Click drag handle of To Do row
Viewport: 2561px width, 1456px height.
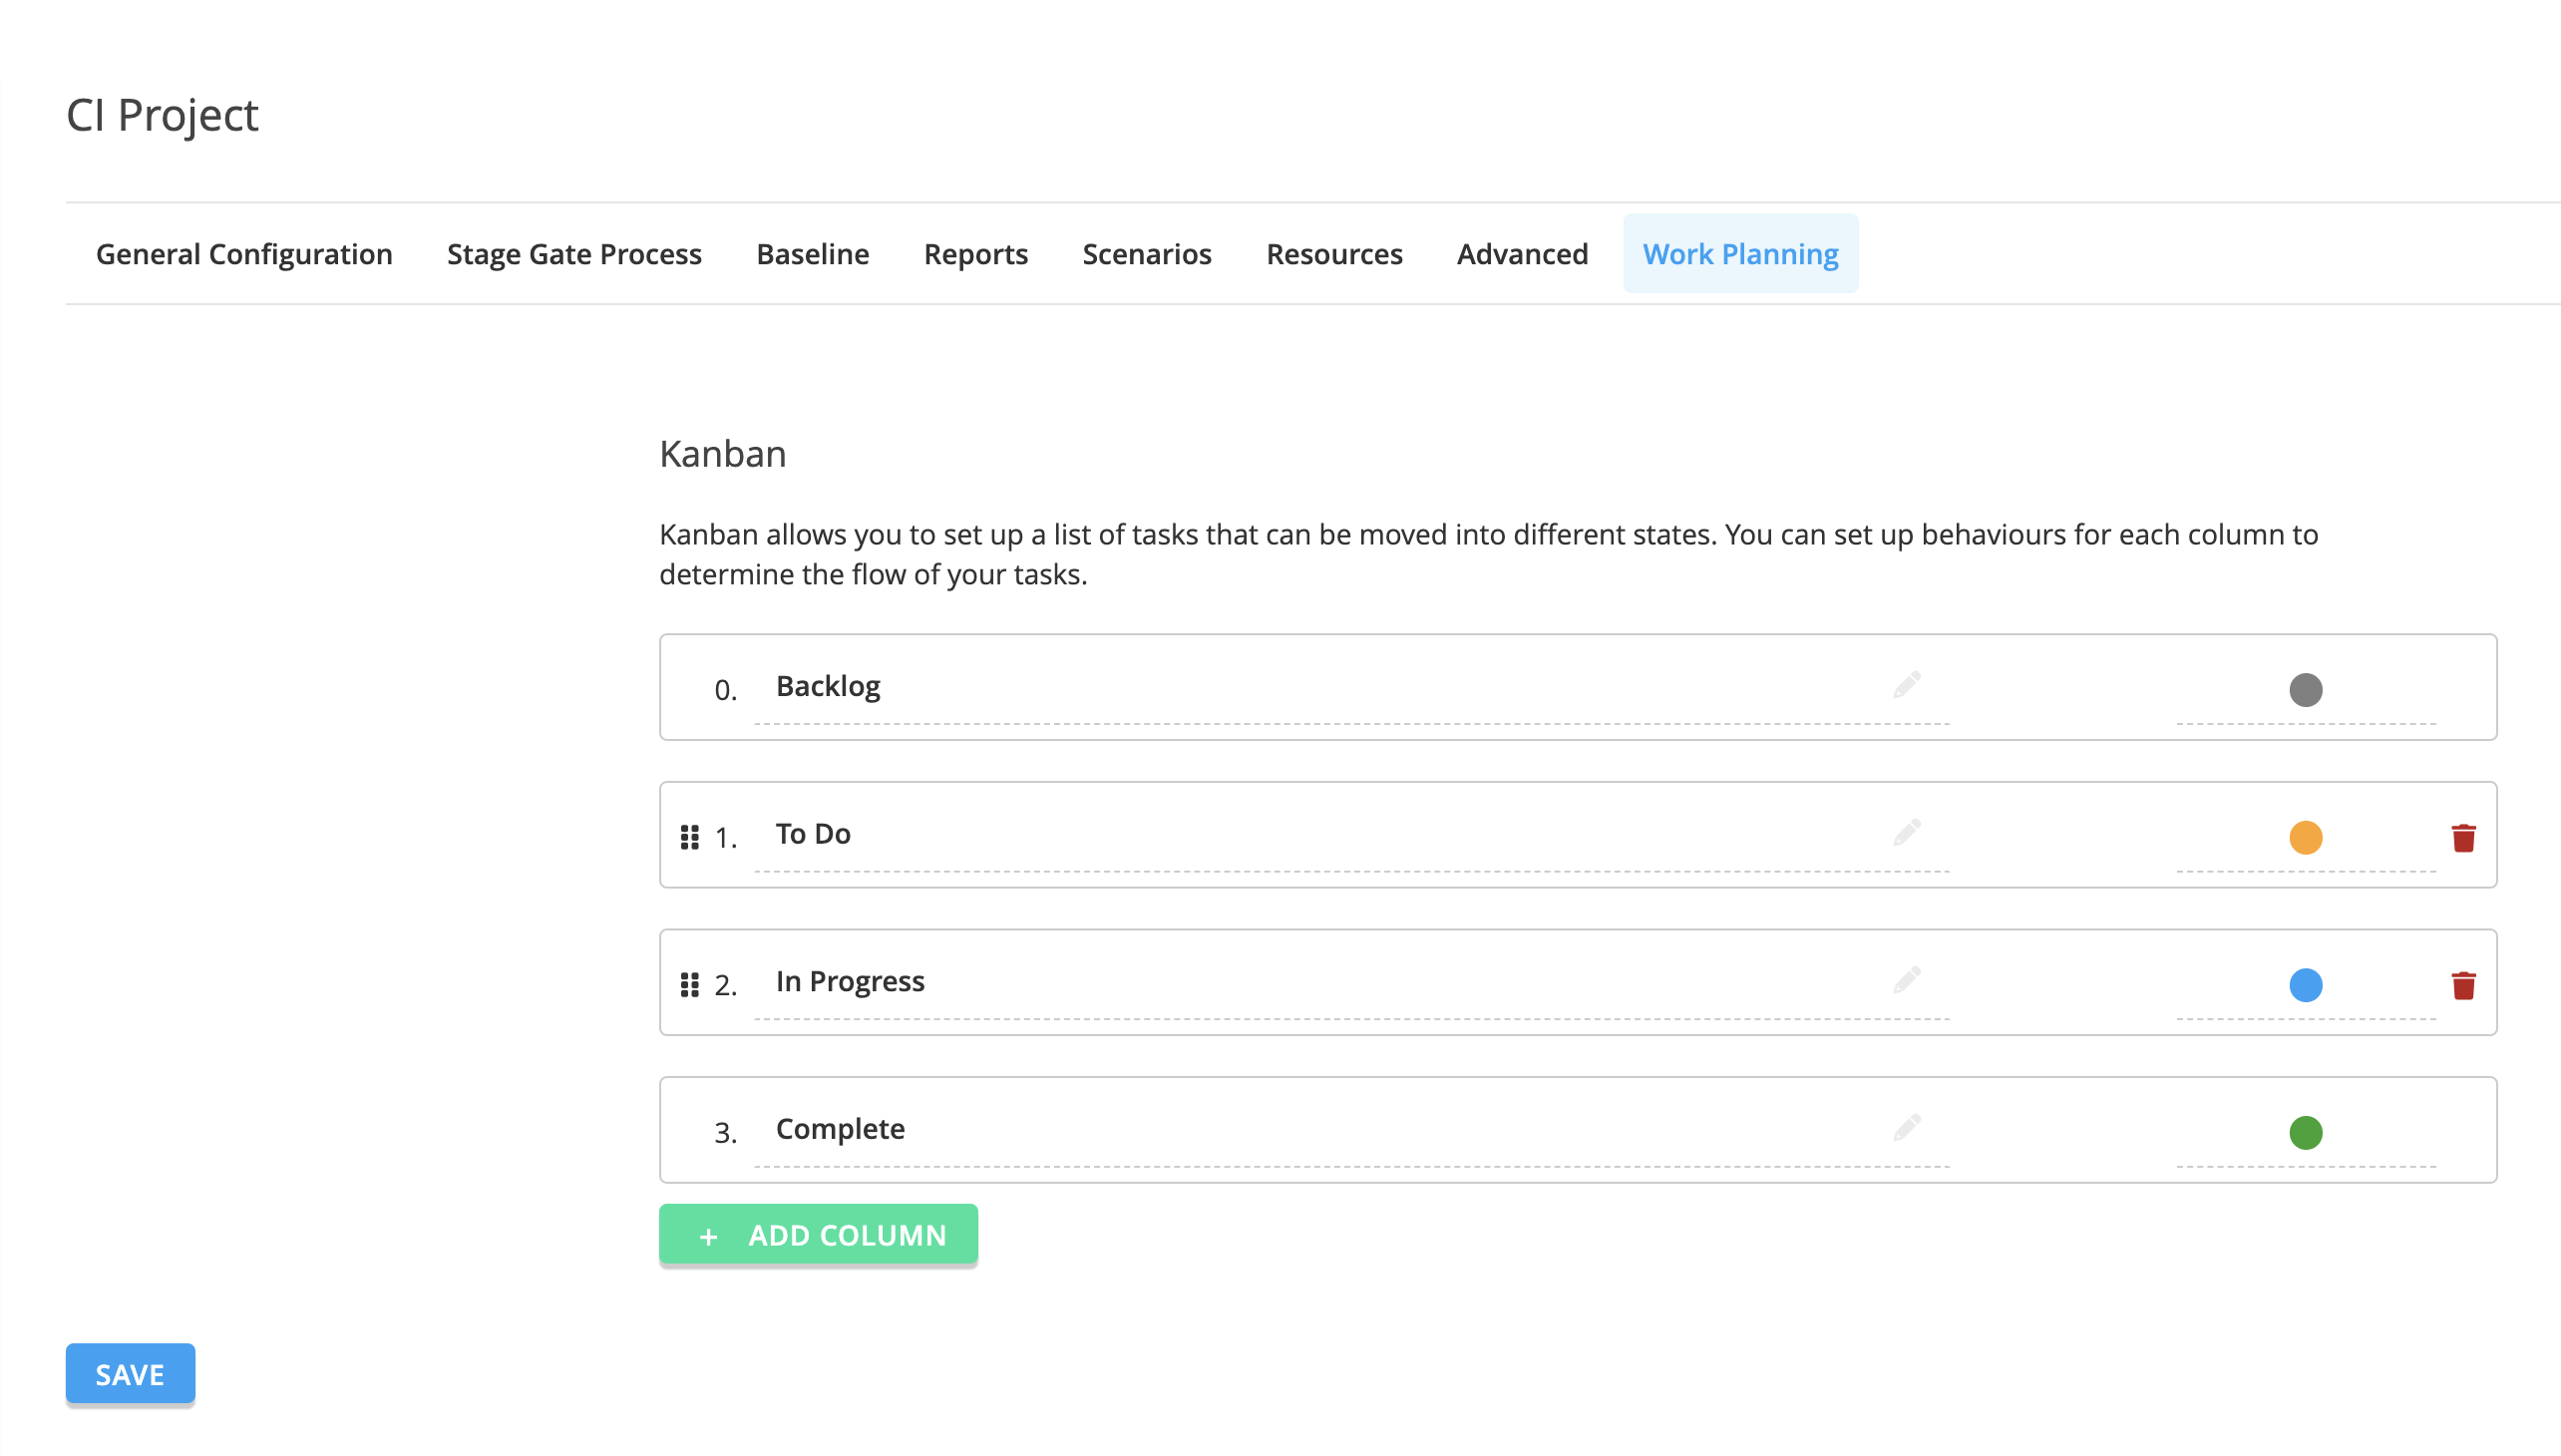pos(689,838)
